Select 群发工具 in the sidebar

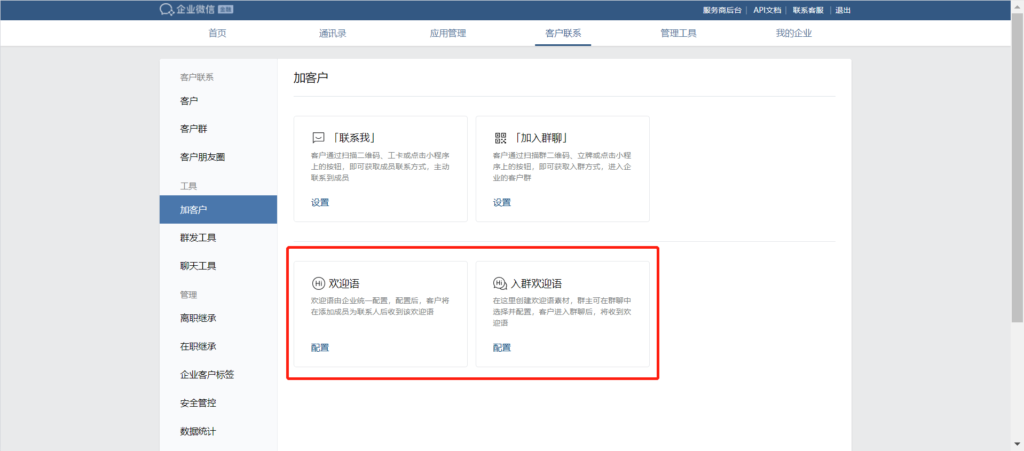tap(198, 238)
